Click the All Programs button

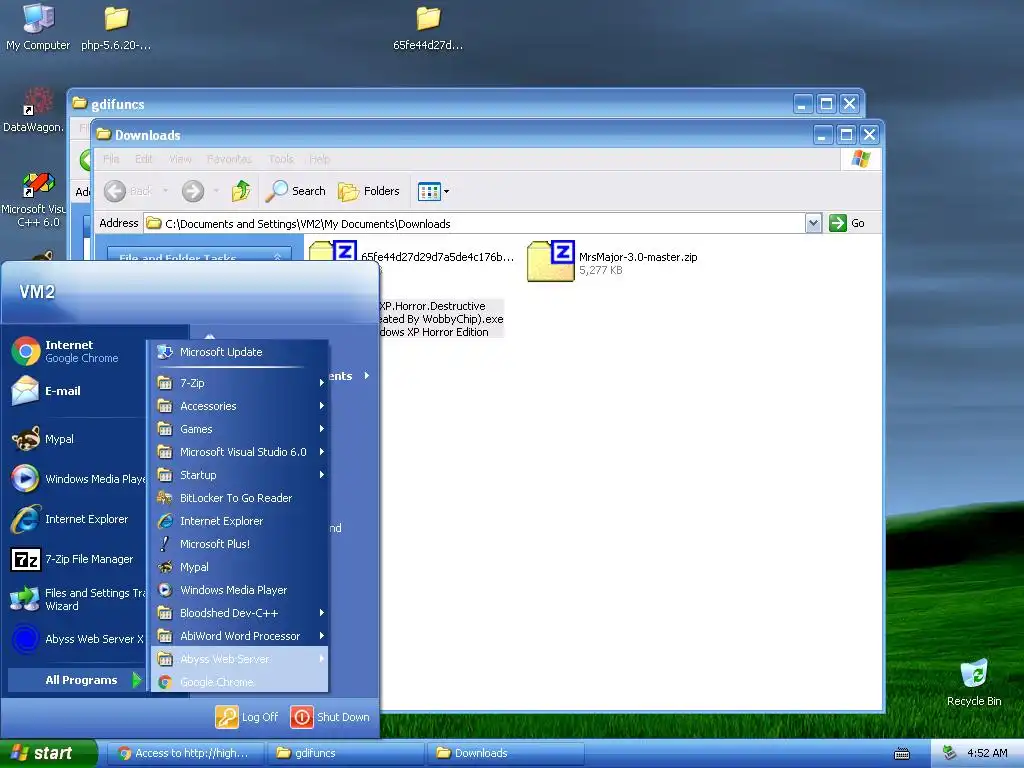click(77, 680)
